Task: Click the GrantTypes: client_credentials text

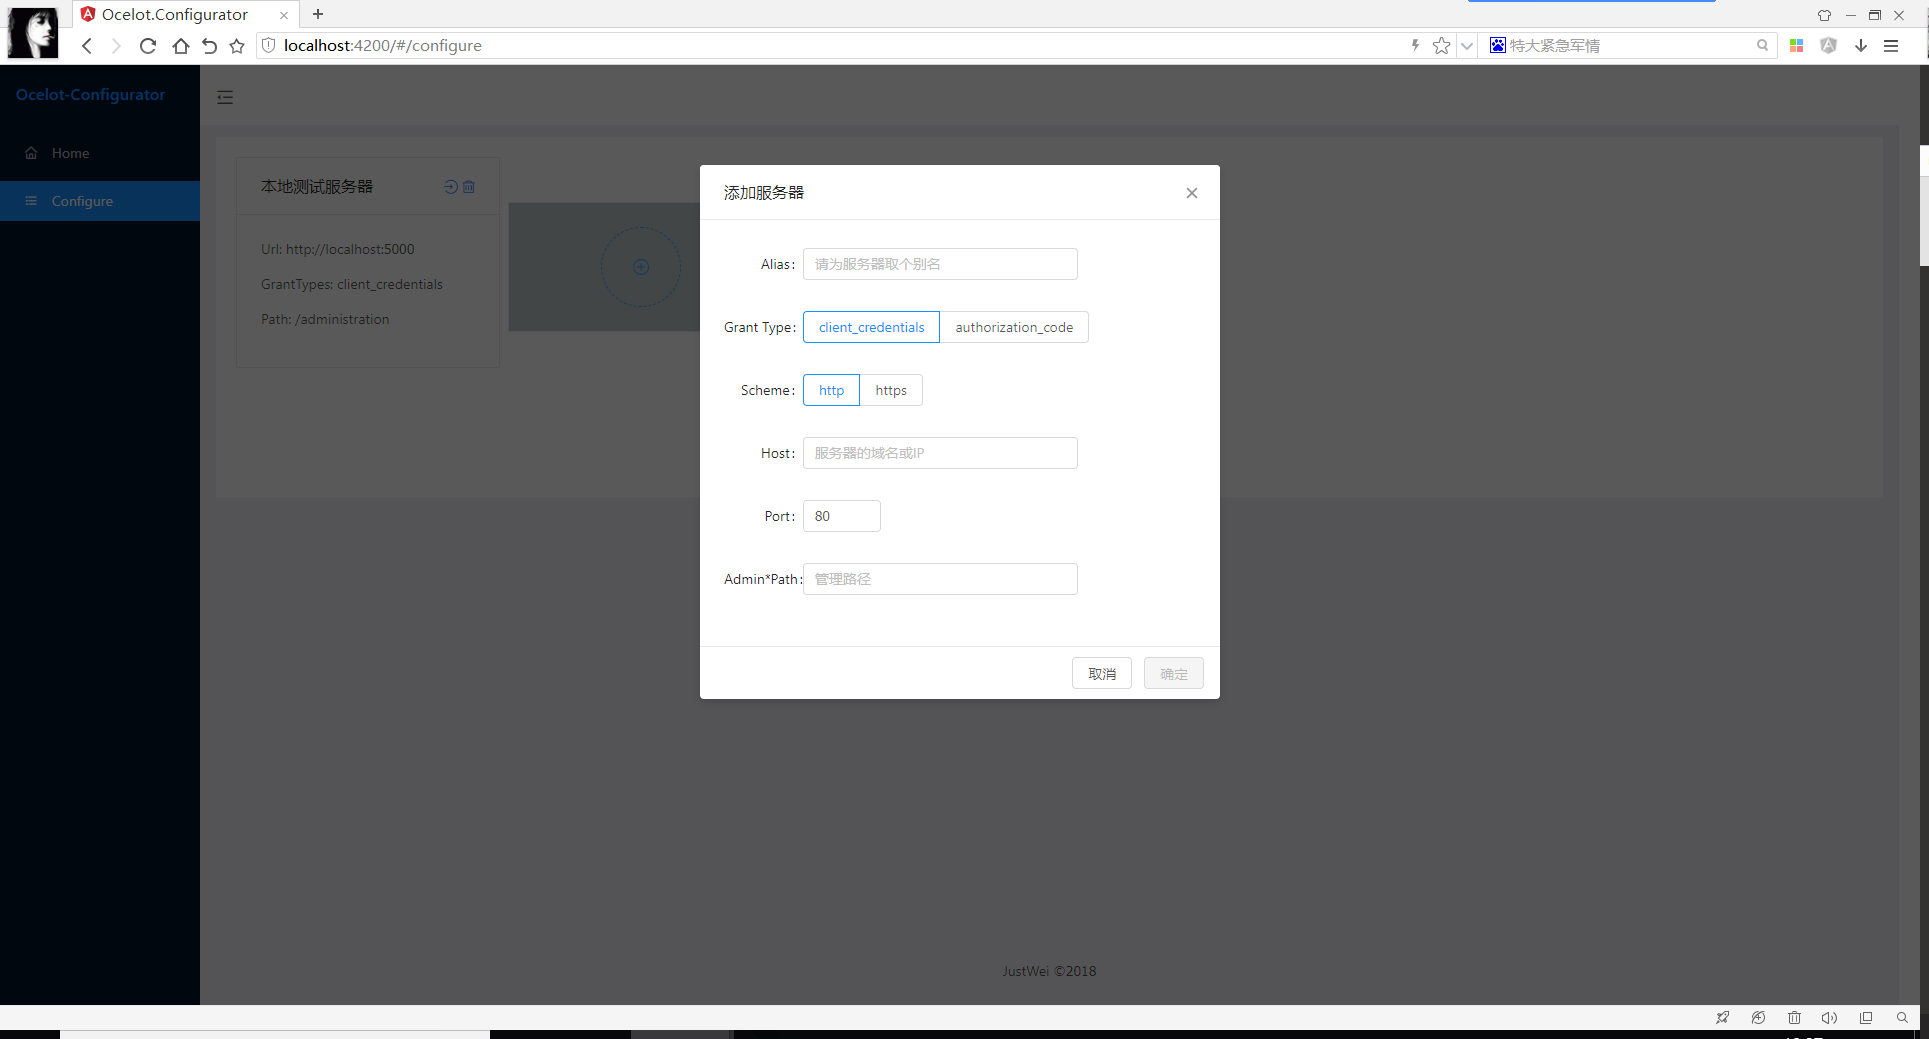Action: tap(352, 284)
